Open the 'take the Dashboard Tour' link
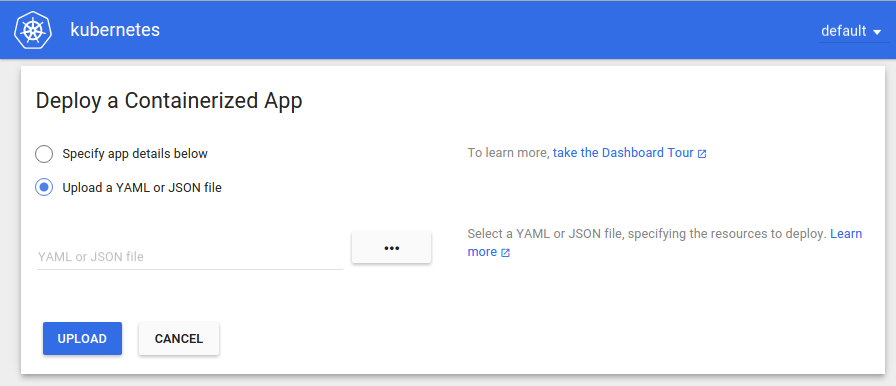The height and width of the screenshot is (386, 896). click(x=630, y=153)
